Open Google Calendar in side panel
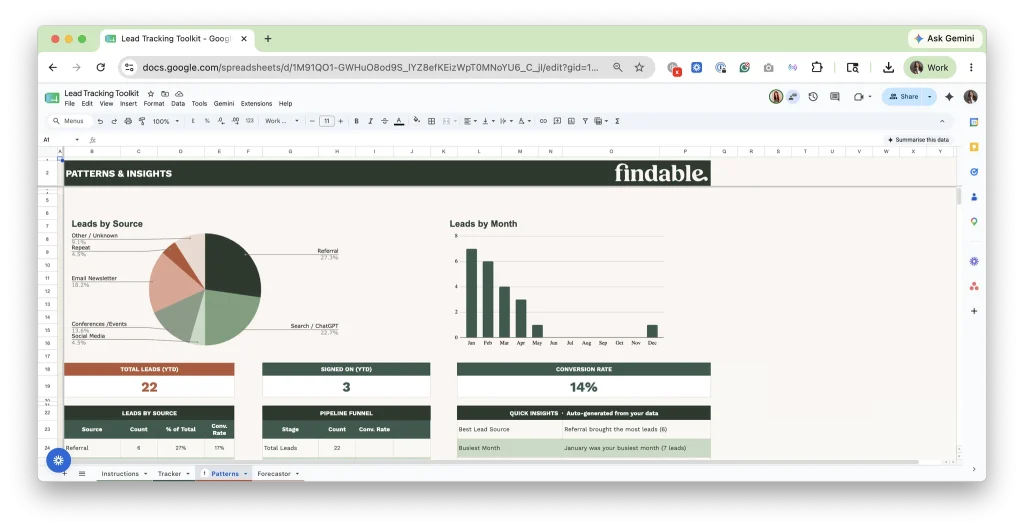This screenshot has width=1024, height=531. tap(974, 122)
